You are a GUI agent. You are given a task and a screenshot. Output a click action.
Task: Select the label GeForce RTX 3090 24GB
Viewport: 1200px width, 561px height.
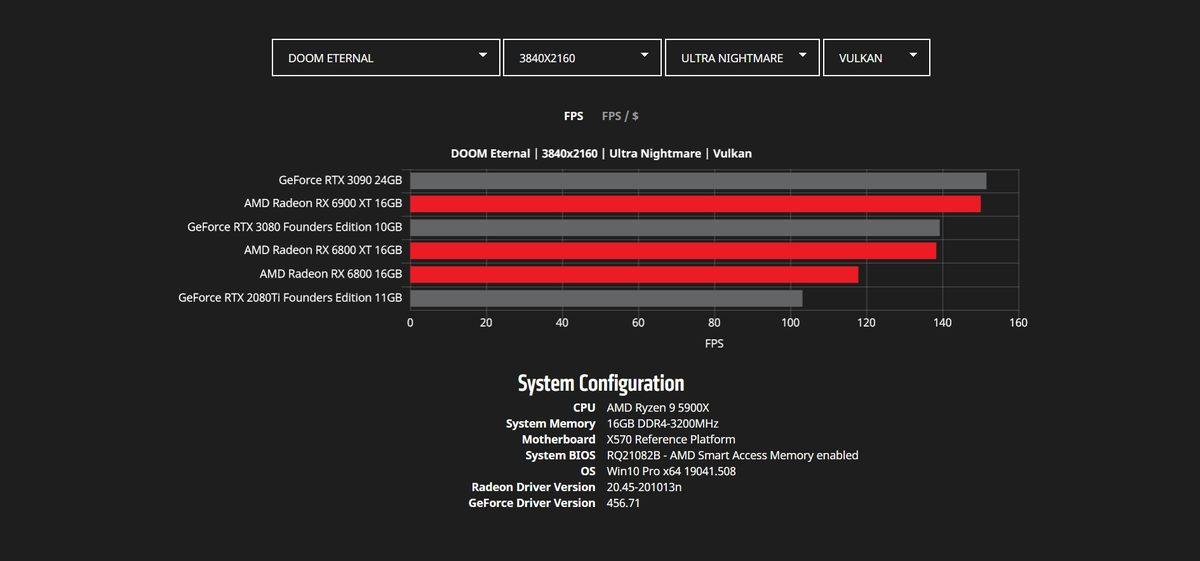point(340,181)
